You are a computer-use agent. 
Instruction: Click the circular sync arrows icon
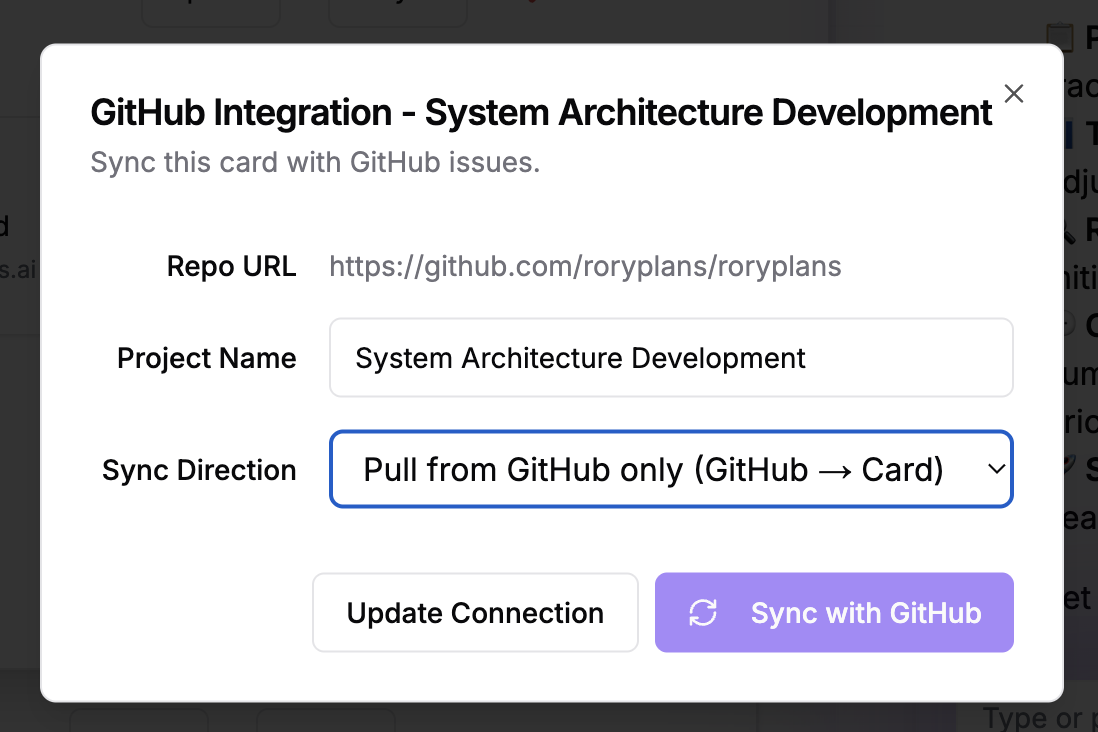(x=703, y=612)
